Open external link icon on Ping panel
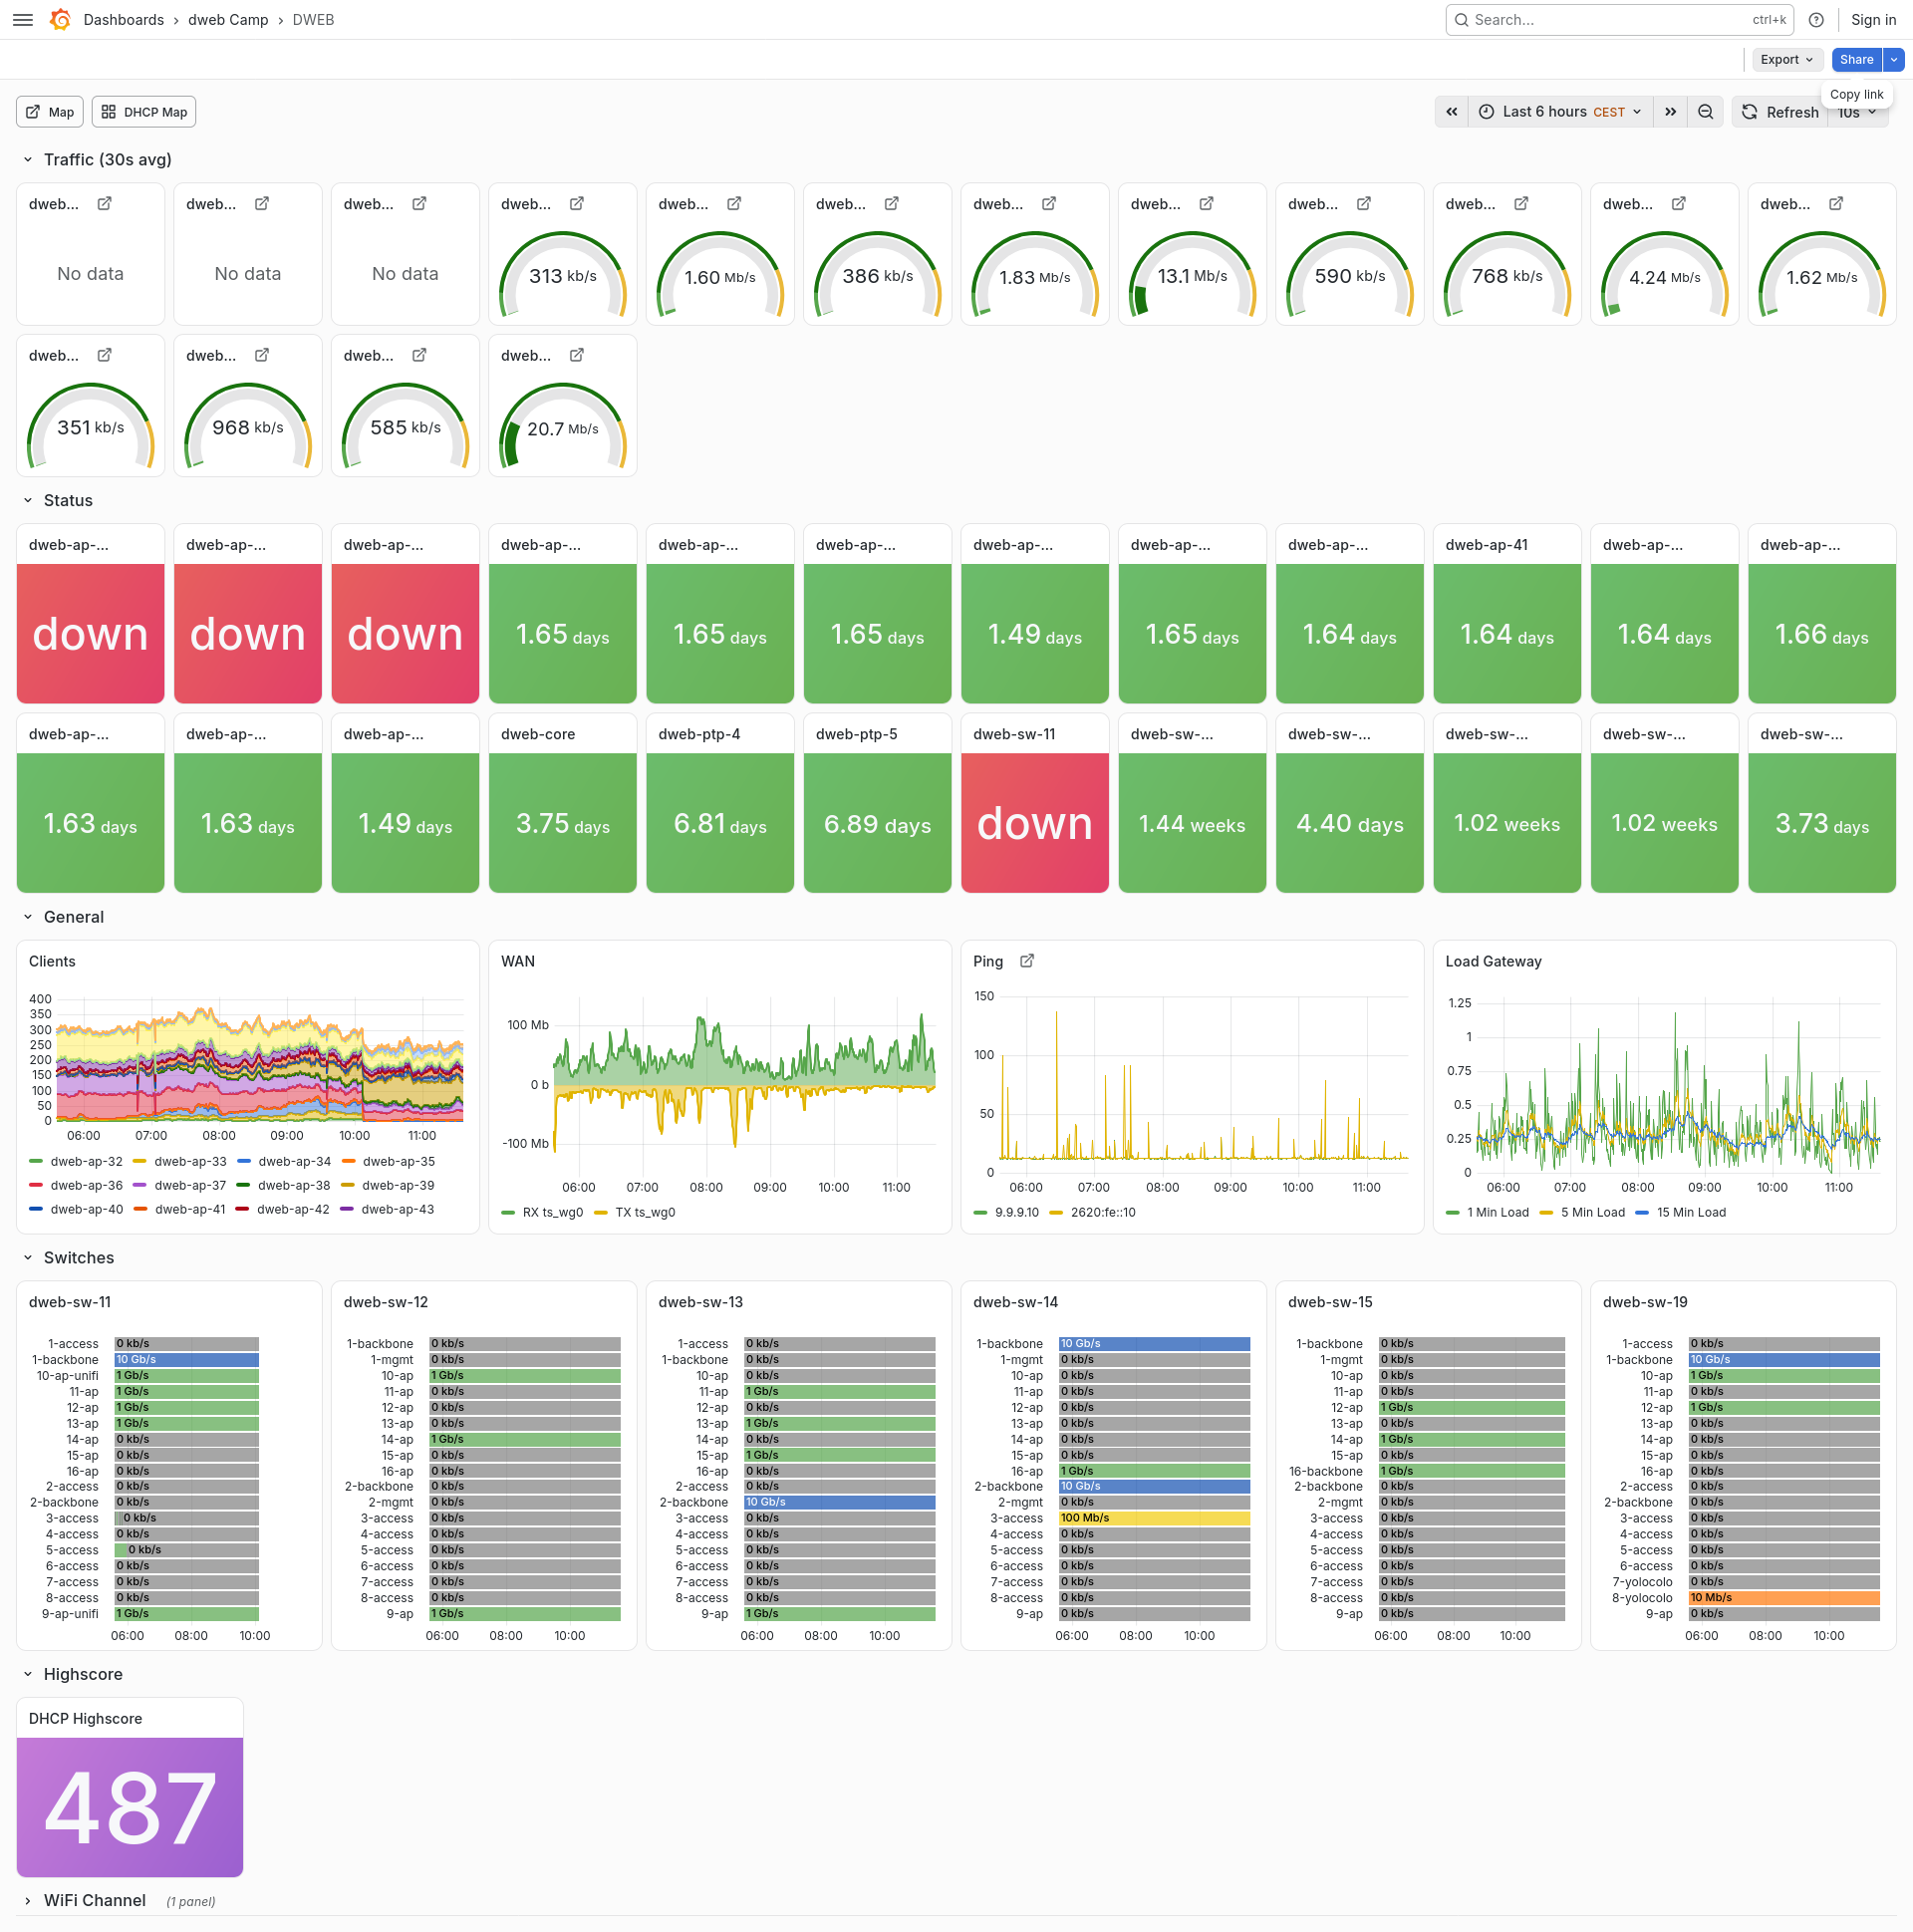The height and width of the screenshot is (1932, 1913). pyautogui.click(x=1027, y=961)
